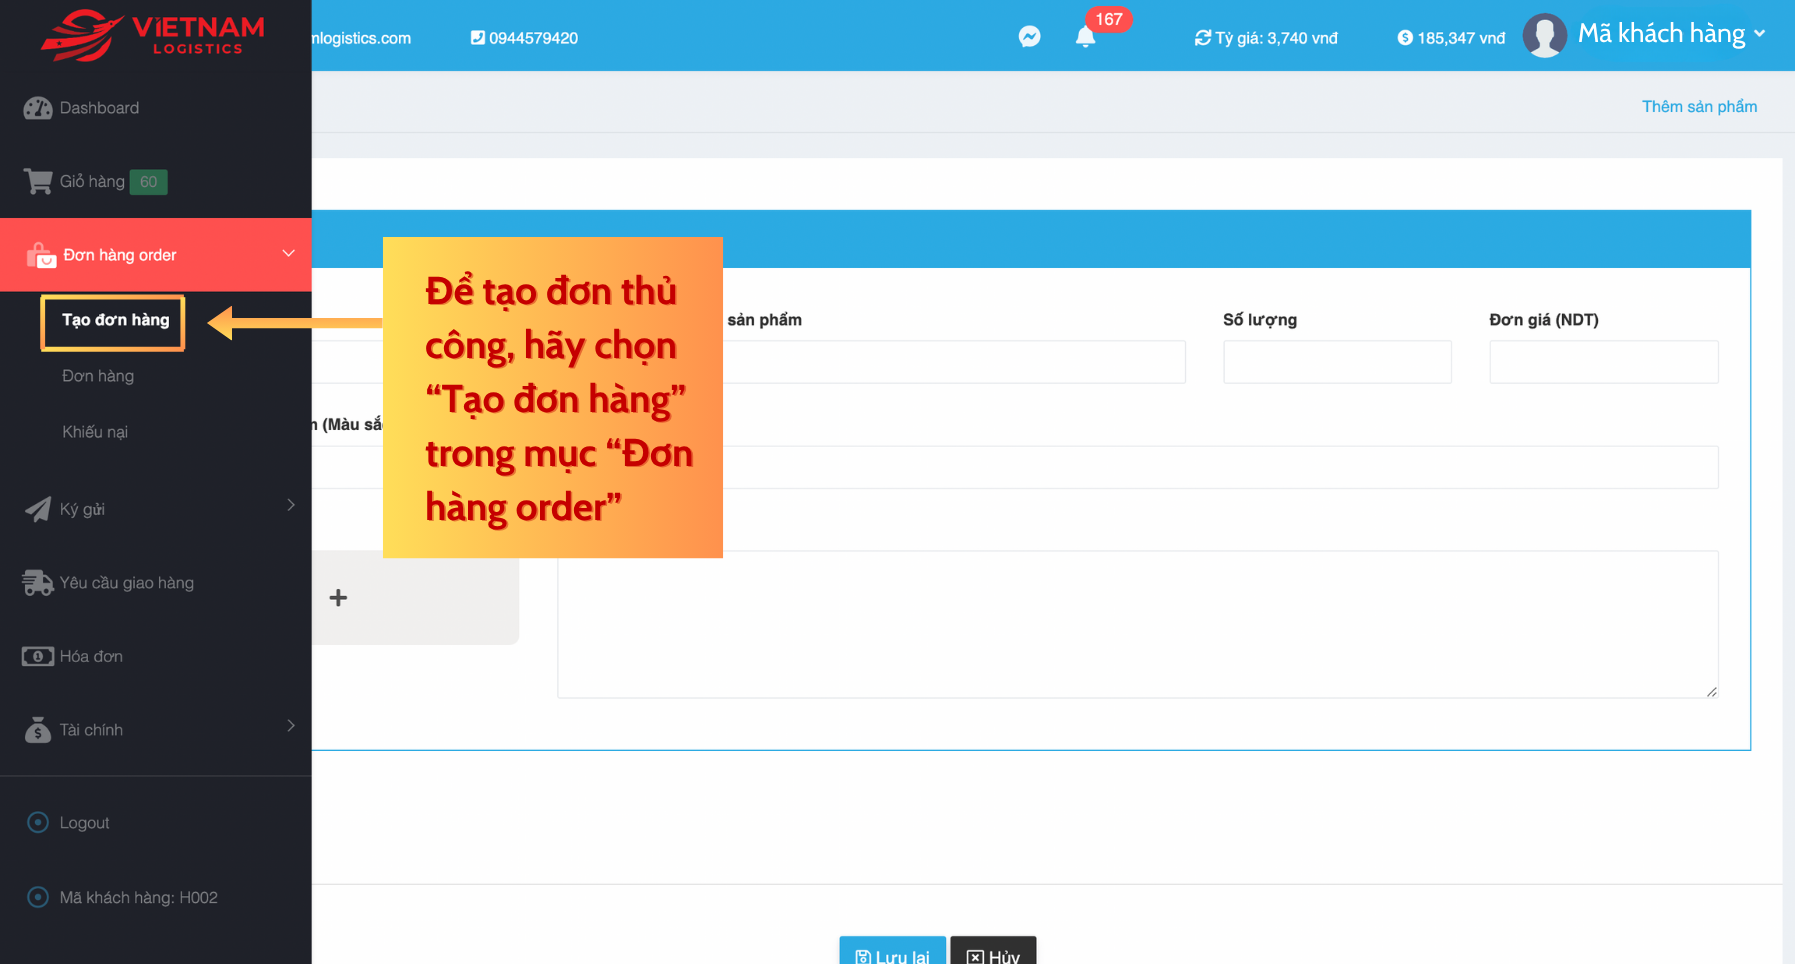Click the Tài chính money bag icon
Screen dimensions: 1795x964
38,729
